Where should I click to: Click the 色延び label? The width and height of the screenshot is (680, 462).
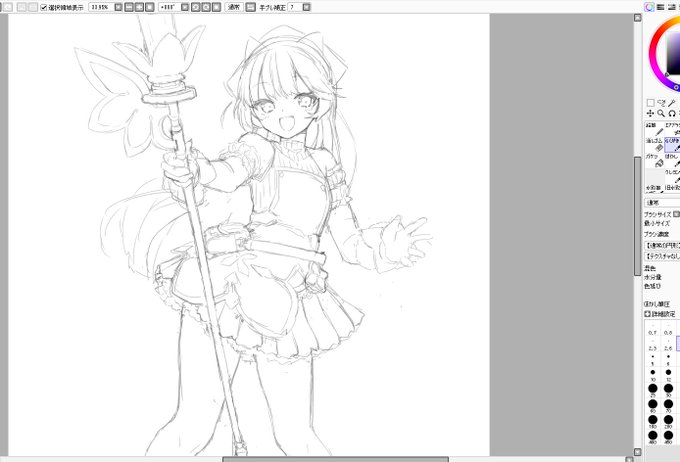[x=653, y=286]
